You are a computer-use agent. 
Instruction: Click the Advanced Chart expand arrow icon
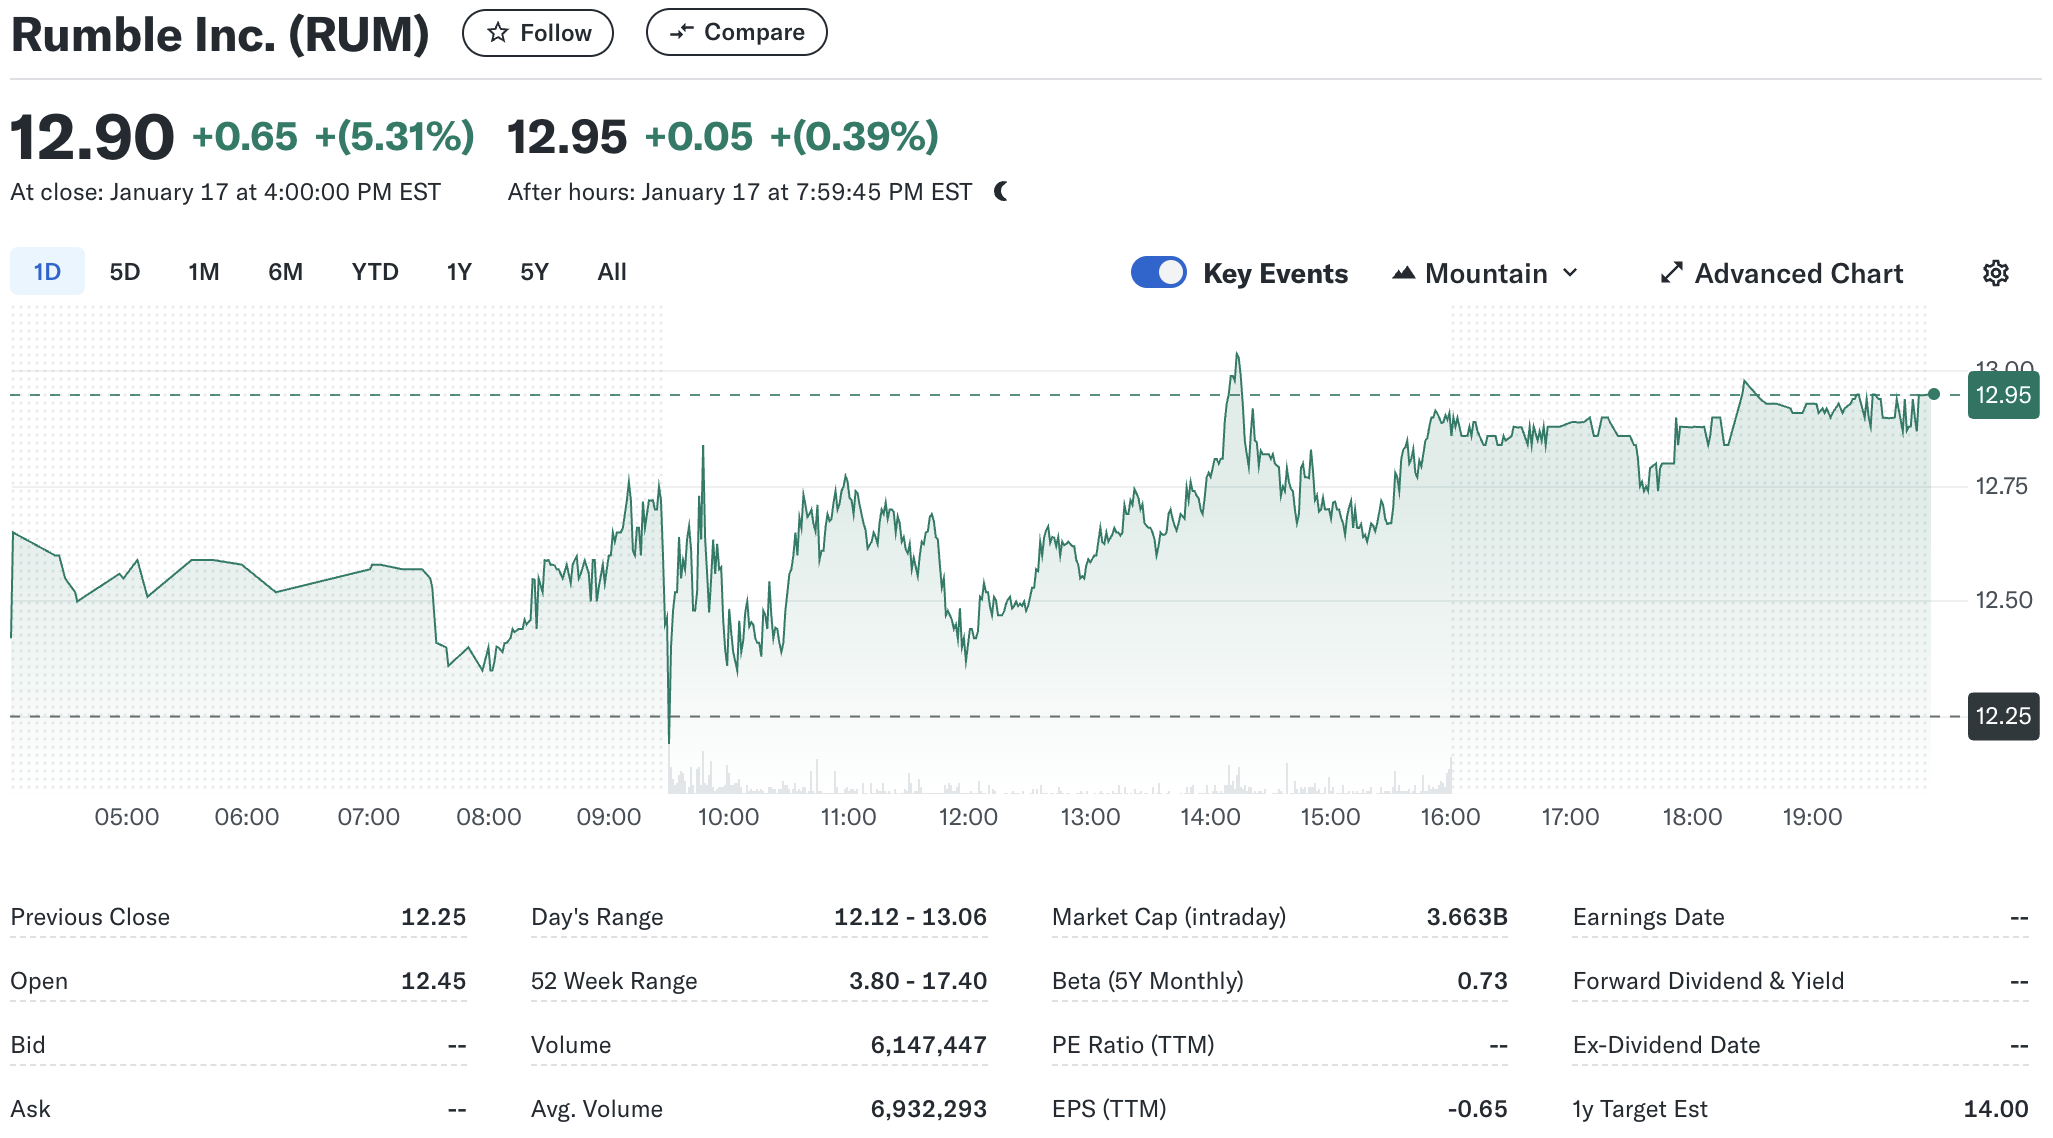coord(1671,273)
